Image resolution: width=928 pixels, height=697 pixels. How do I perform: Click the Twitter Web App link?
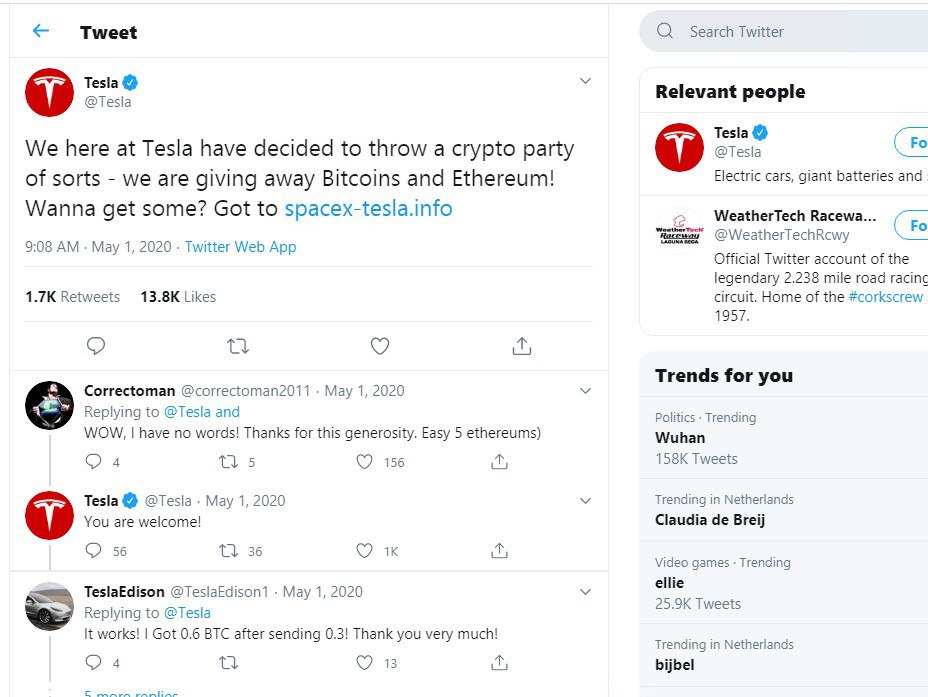click(x=240, y=247)
